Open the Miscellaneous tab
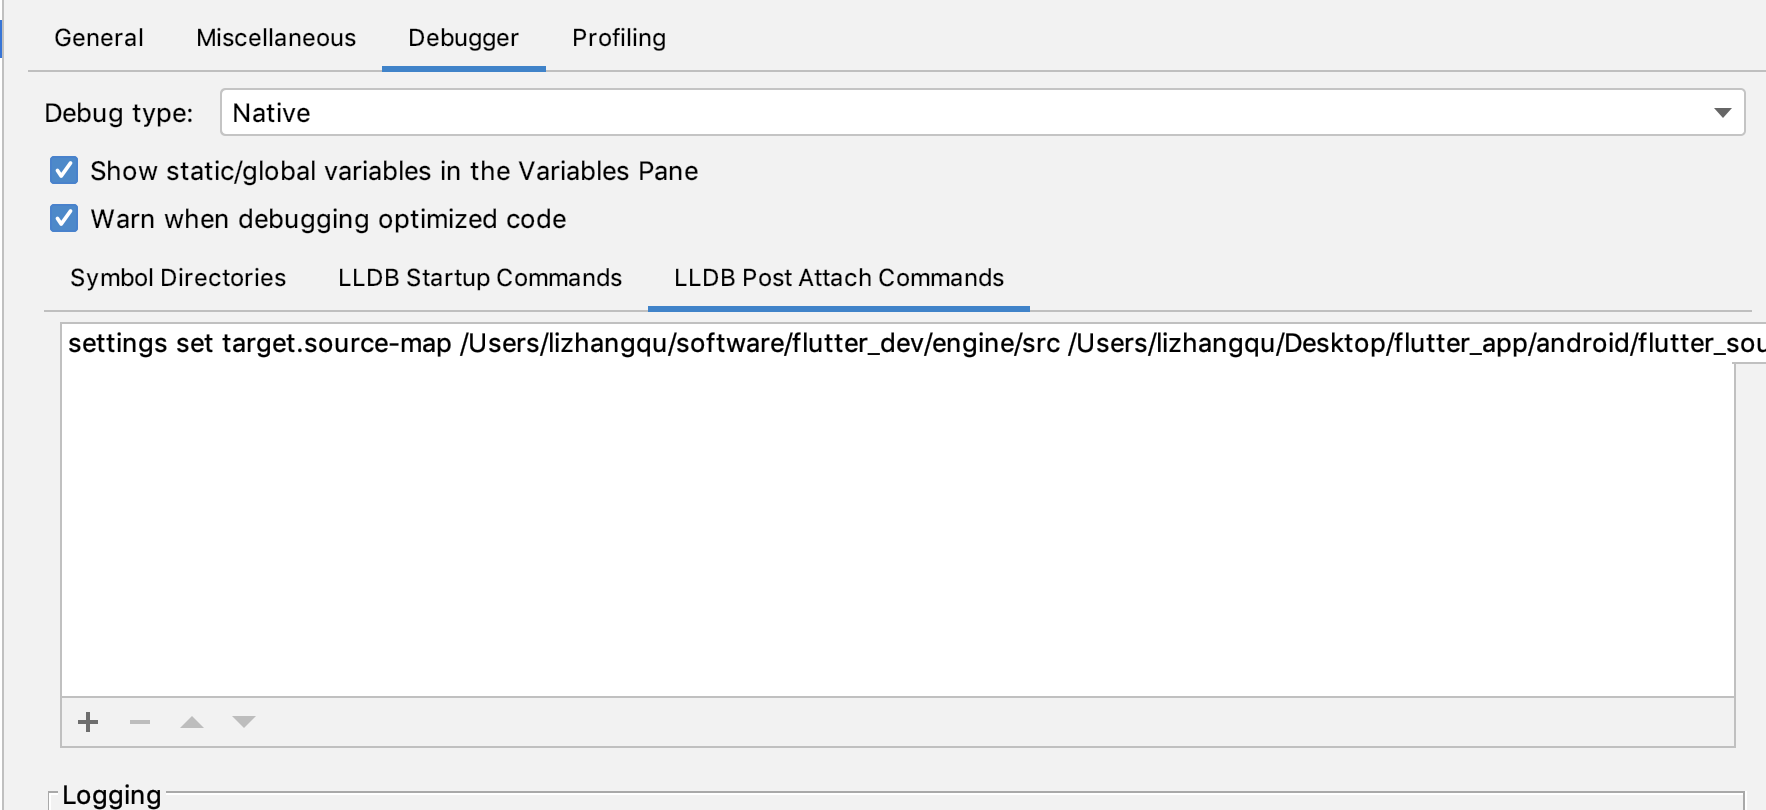This screenshot has width=1766, height=810. click(x=276, y=38)
